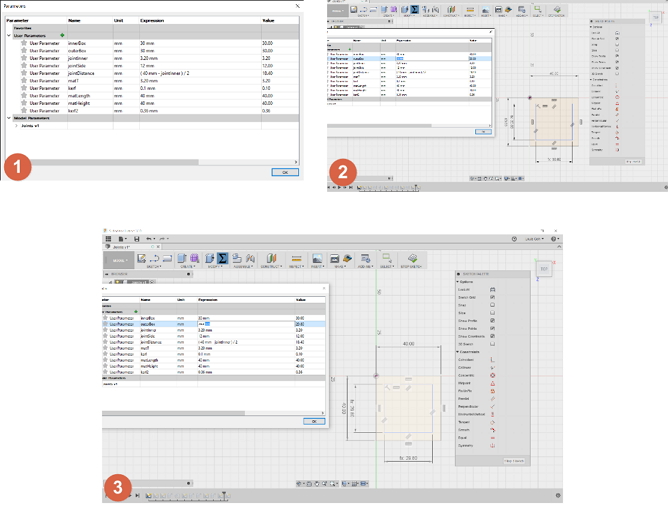
Task: Expand Joints v1 node in top-left dialog
Action: pos(16,126)
